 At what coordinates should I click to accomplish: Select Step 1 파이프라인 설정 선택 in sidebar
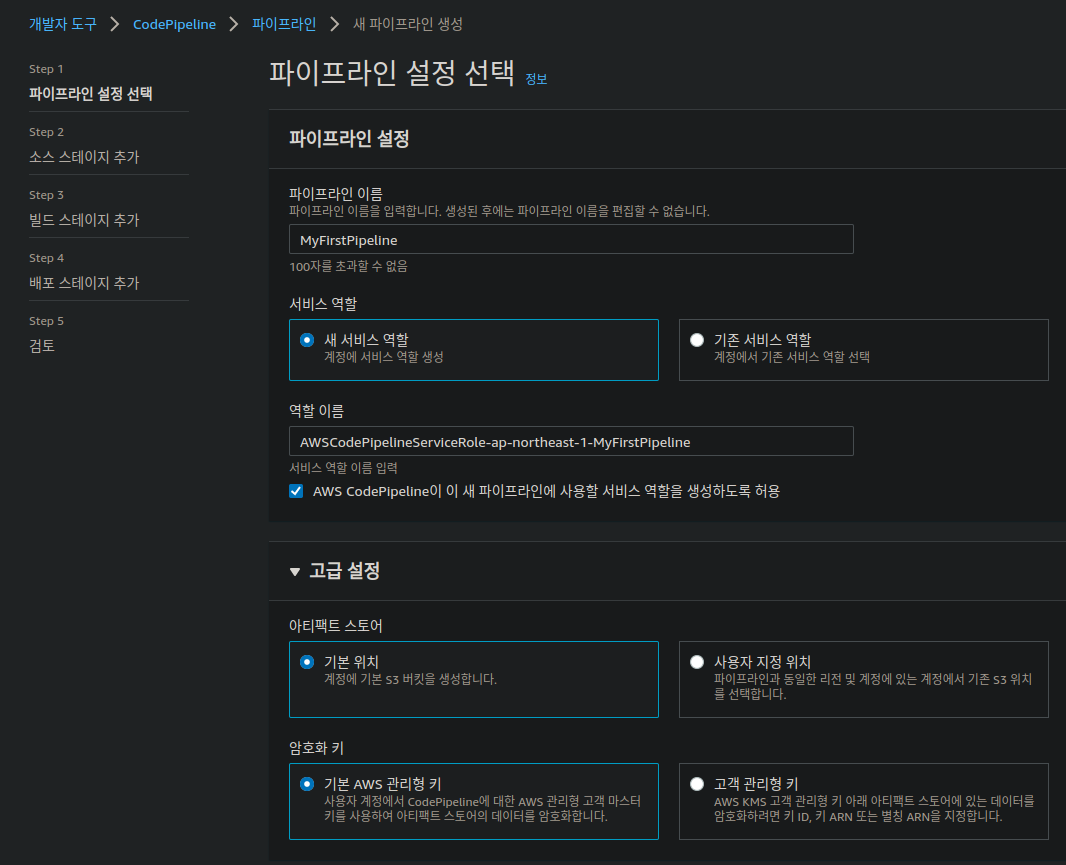click(90, 94)
